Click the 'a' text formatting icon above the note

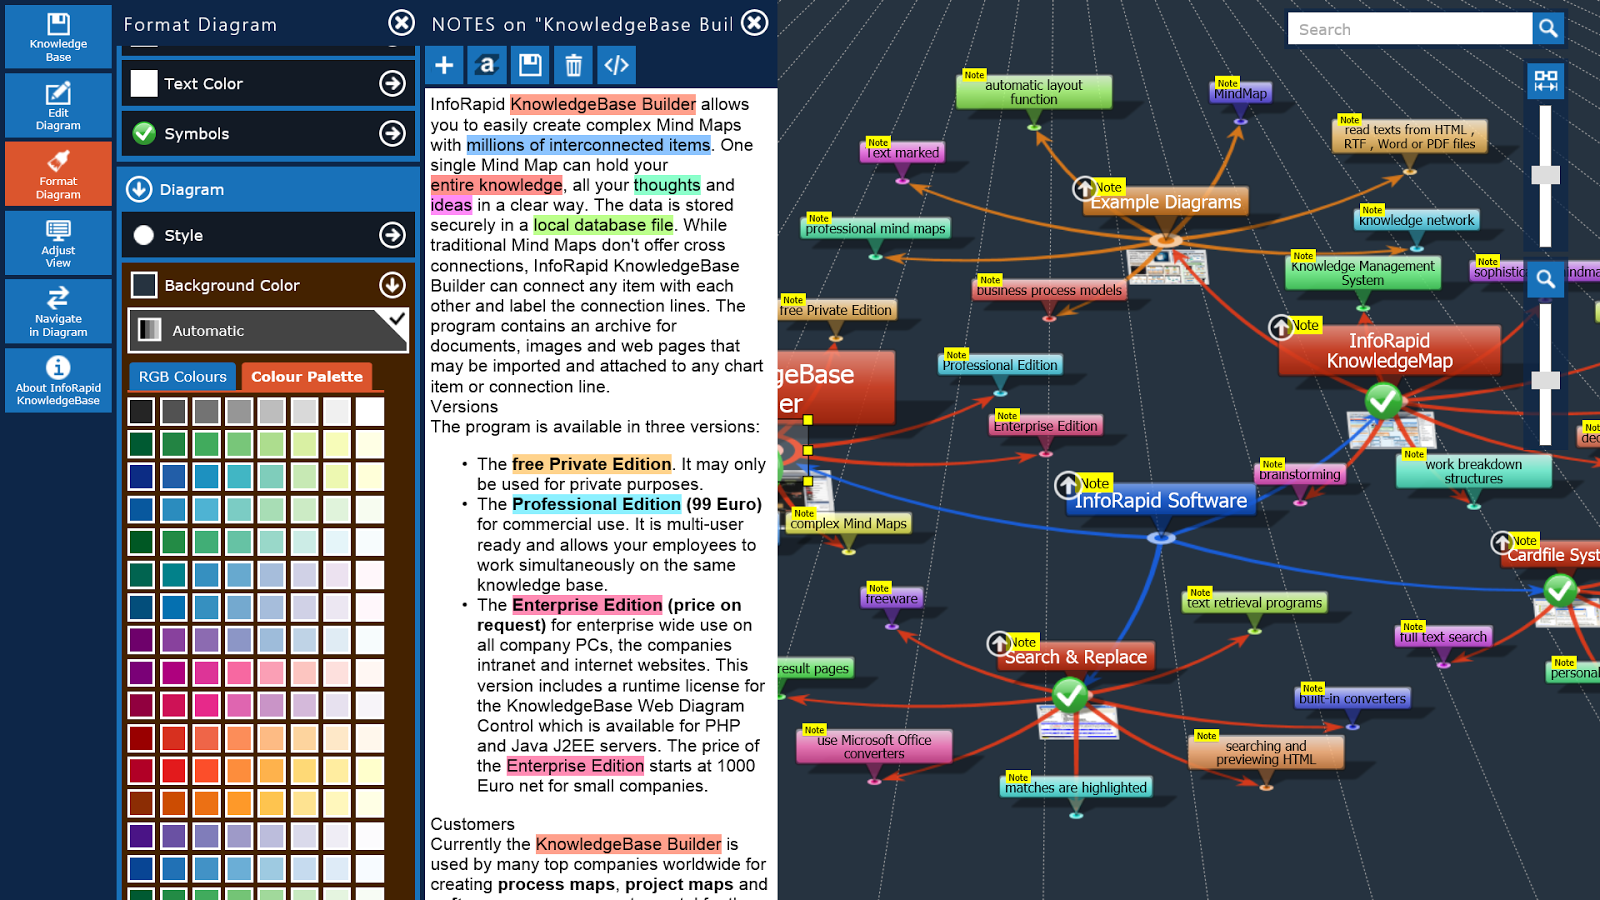(x=487, y=64)
